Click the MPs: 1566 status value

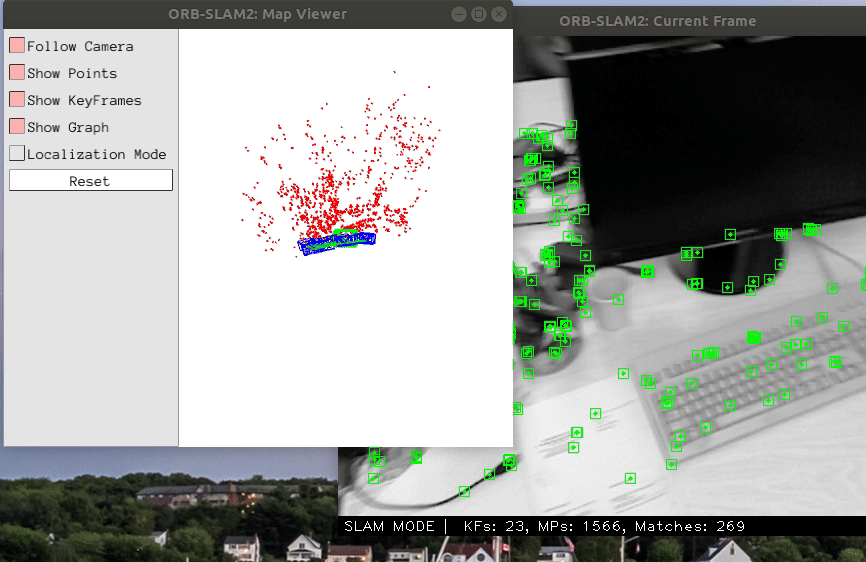[582, 526]
